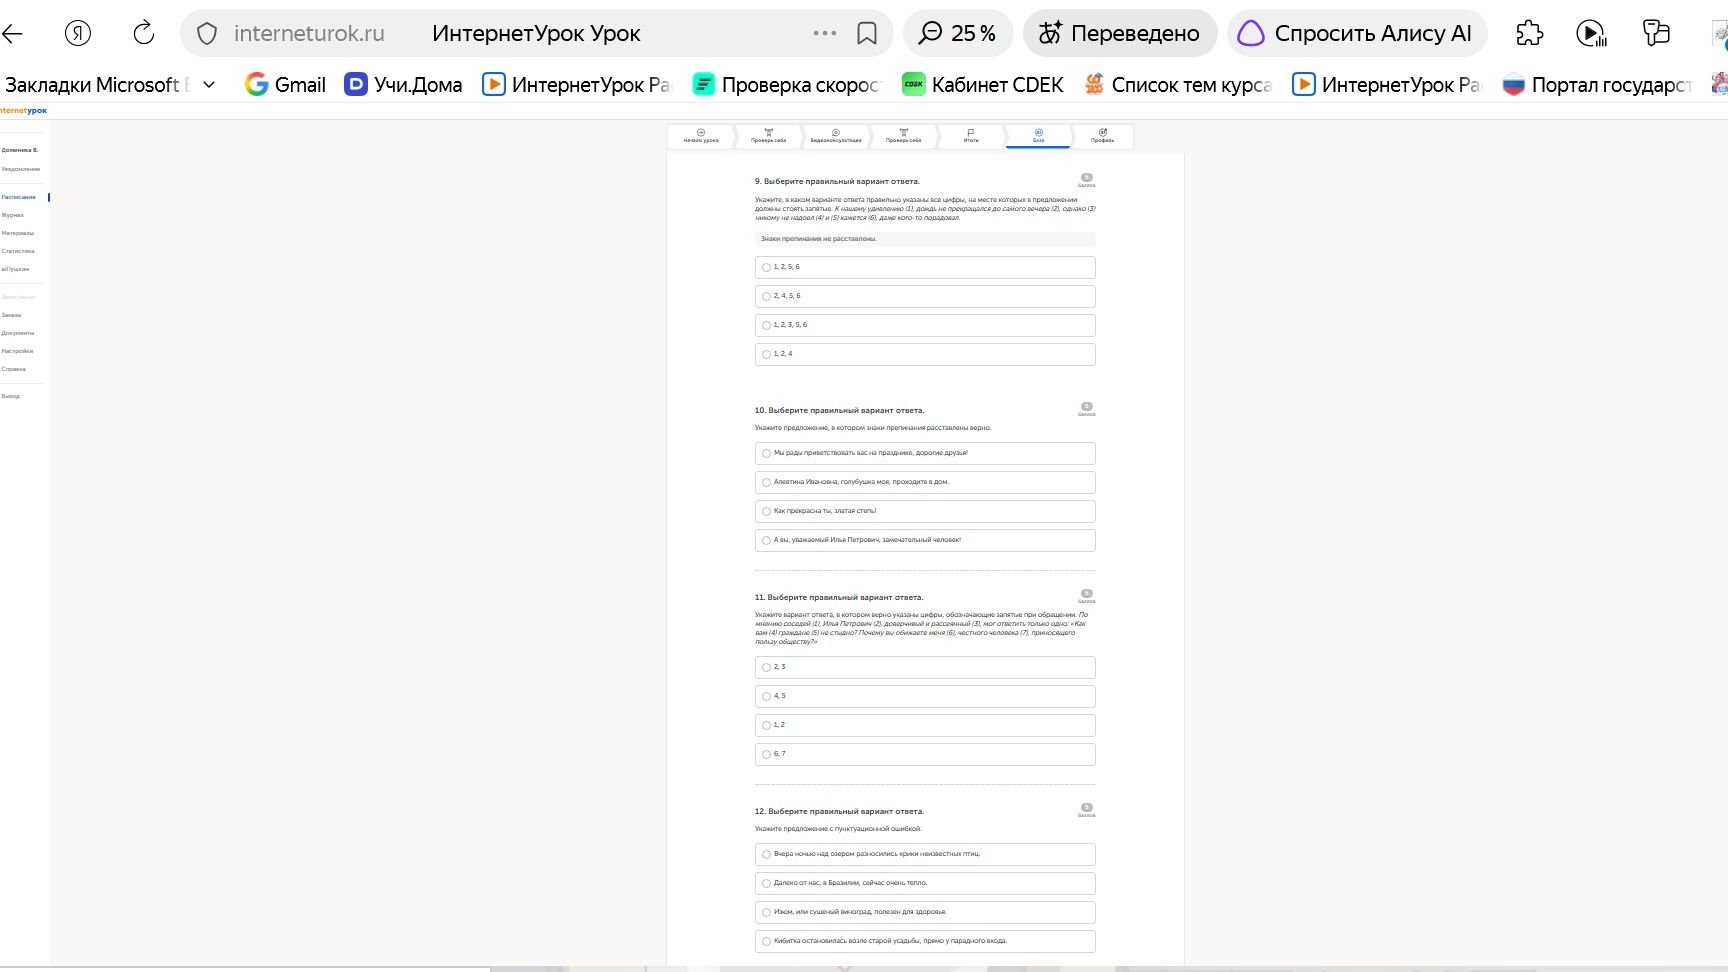1728x972 pixels.
Task: Open the 'Учи.Дома' bookmark
Action: point(403,85)
